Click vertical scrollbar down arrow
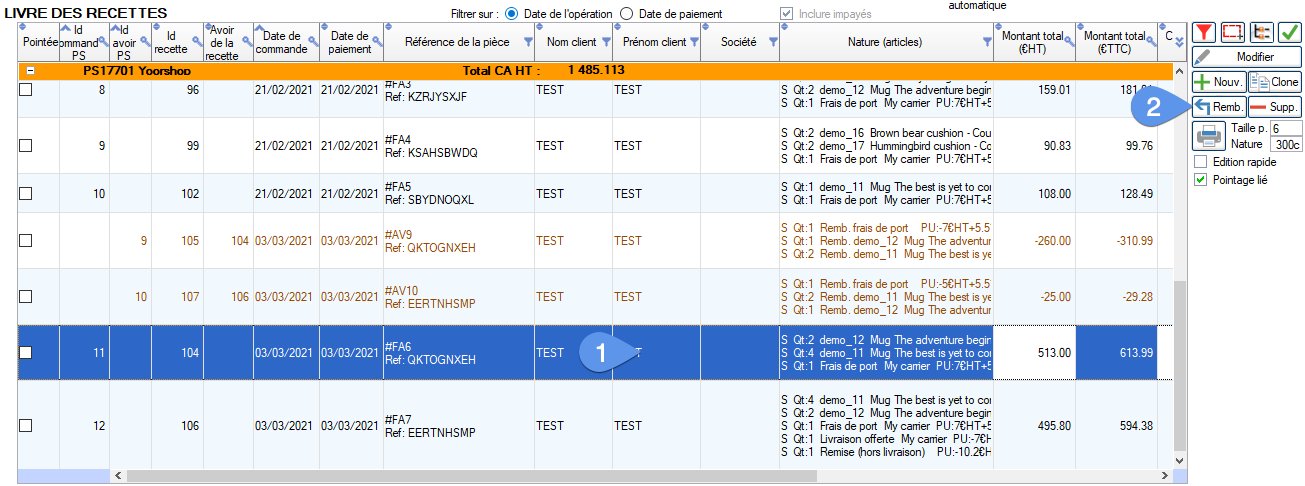The image size is (1305, 486). point(1179,459)
